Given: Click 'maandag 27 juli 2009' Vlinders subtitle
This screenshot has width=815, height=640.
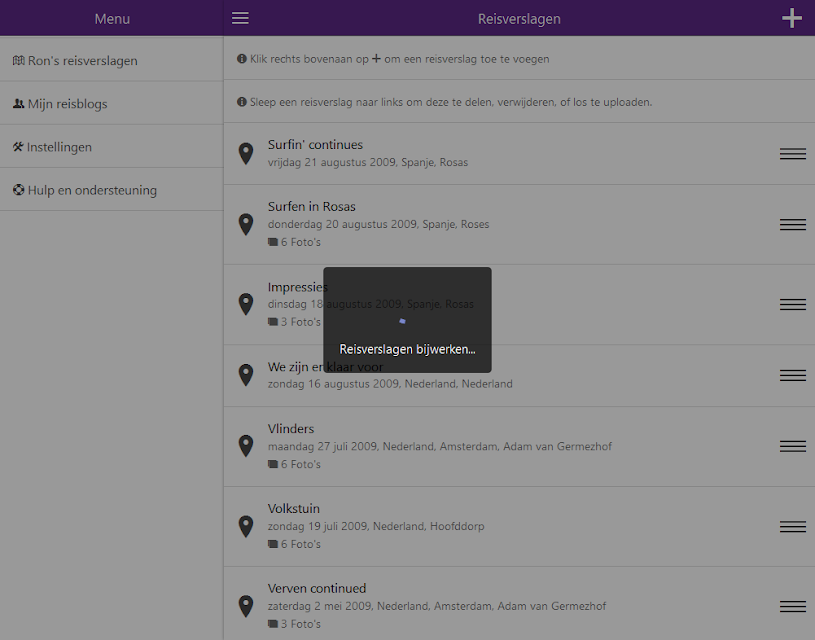Looking at the screenshot, I should coord(440,446).
